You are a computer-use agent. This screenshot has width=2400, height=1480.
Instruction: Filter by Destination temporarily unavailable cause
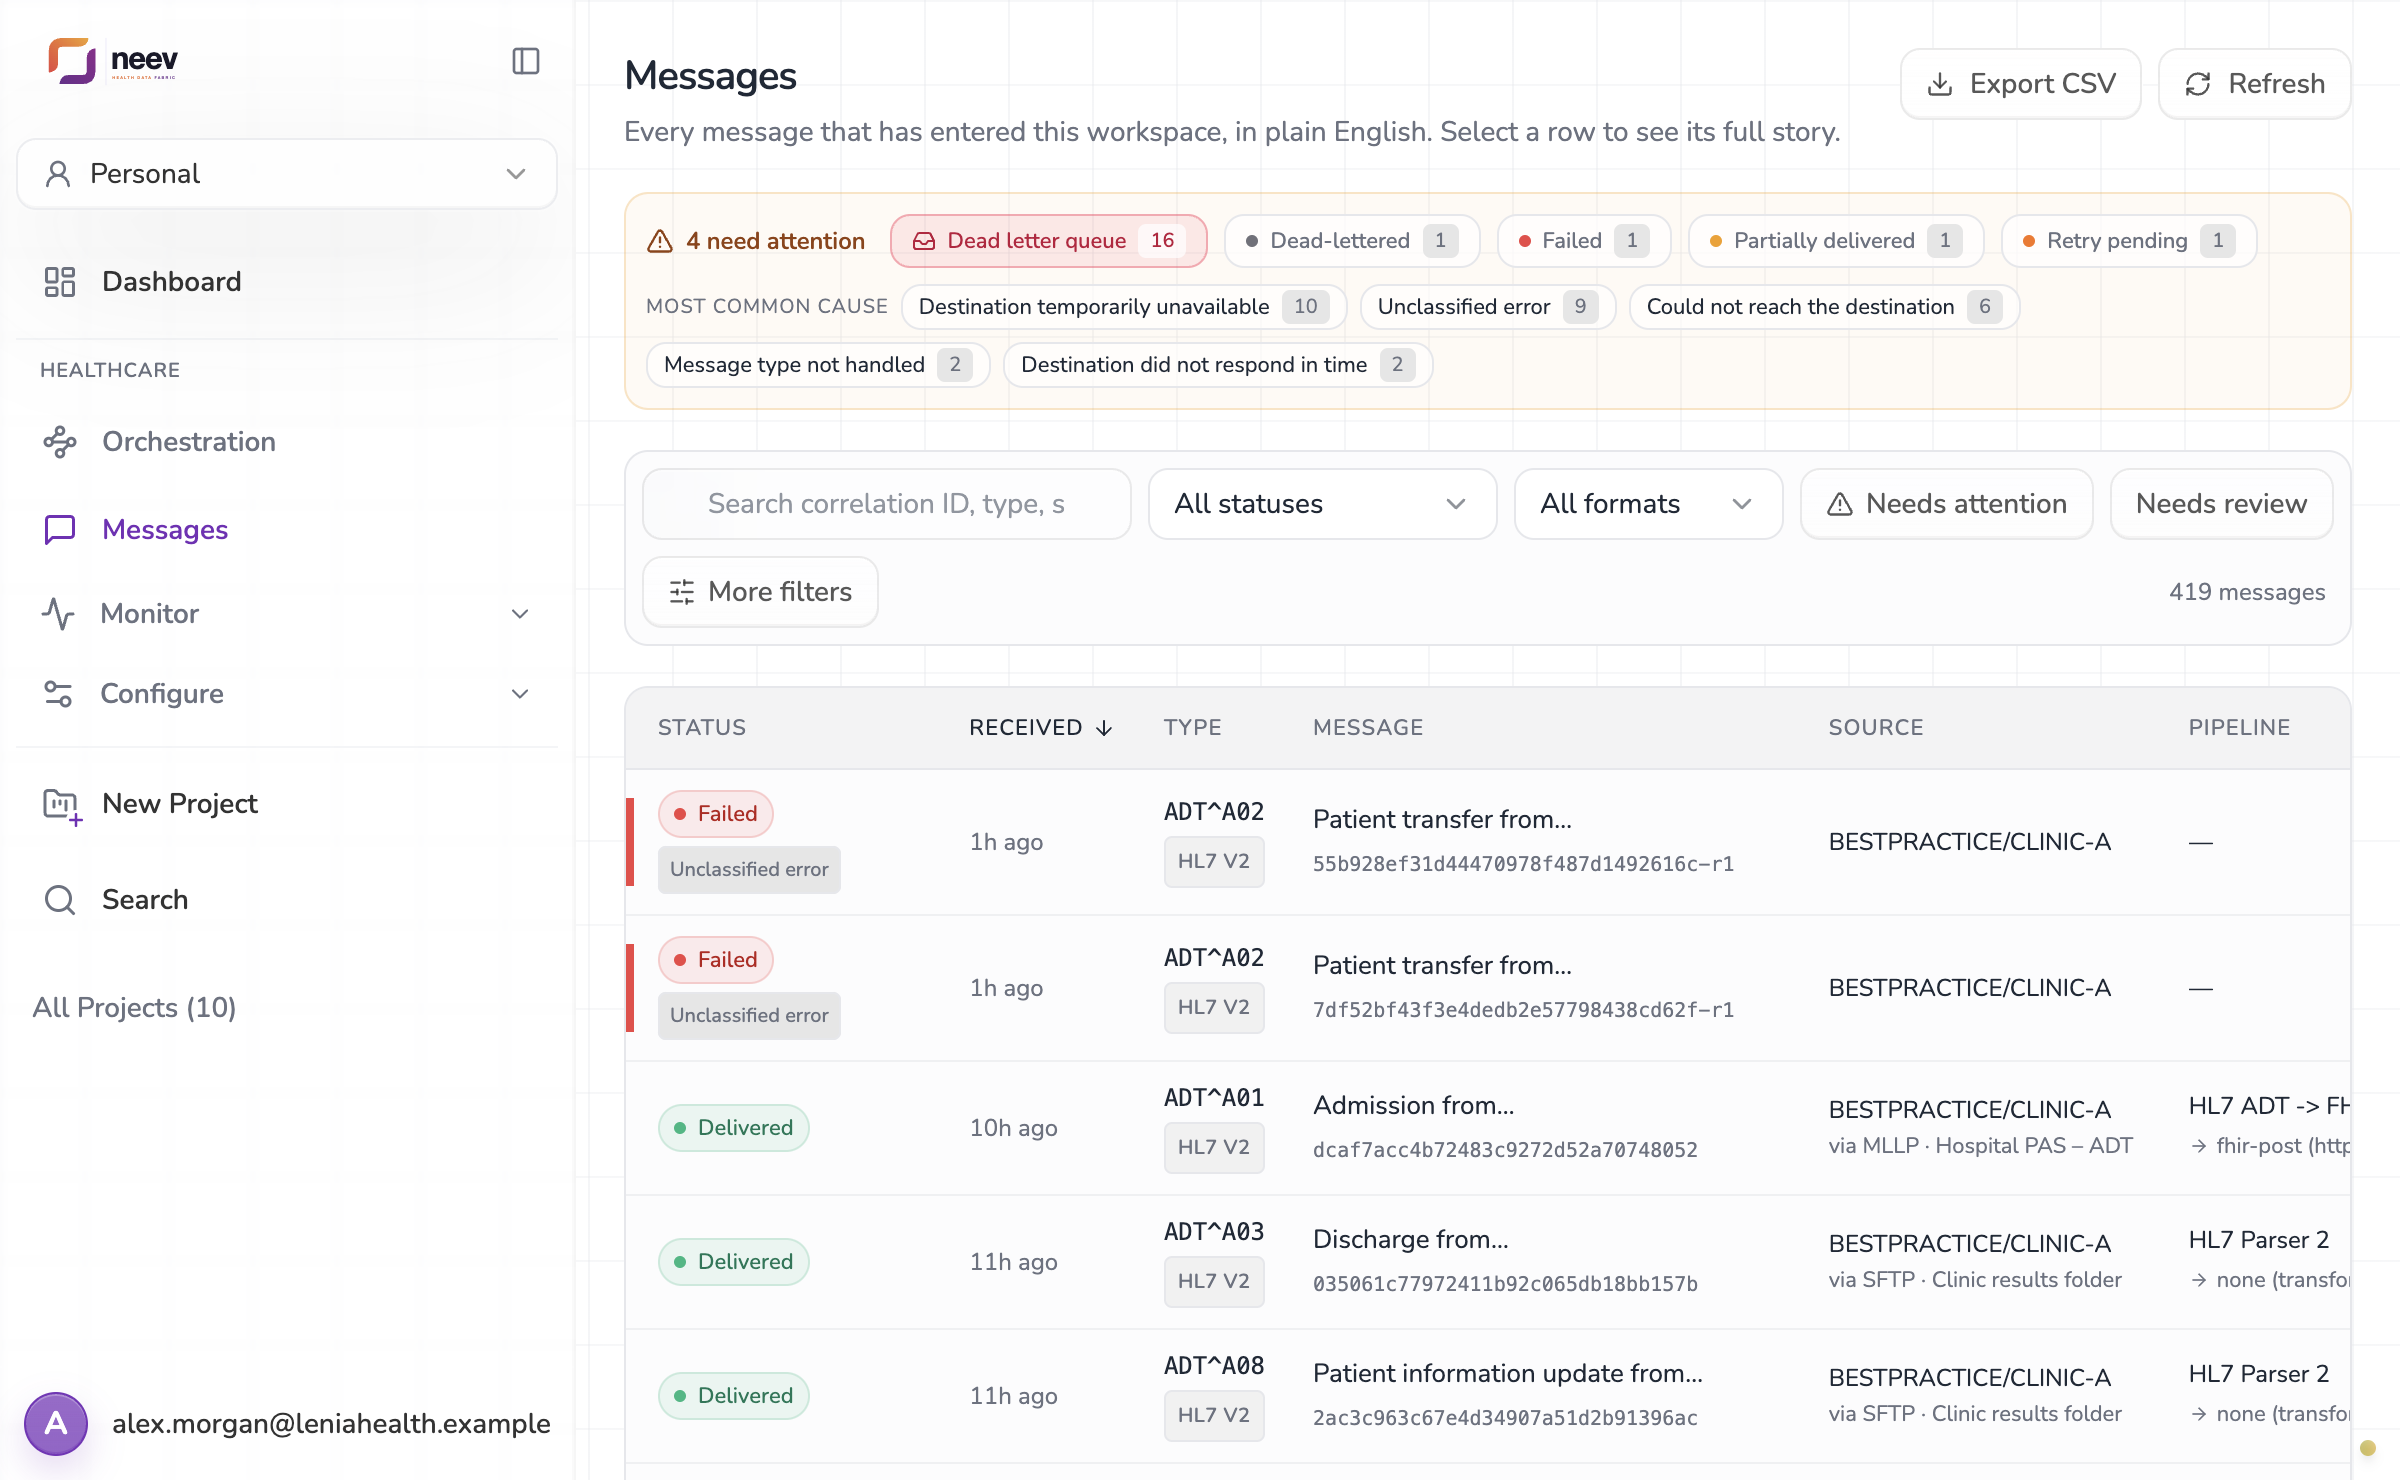coord(1123,307)
